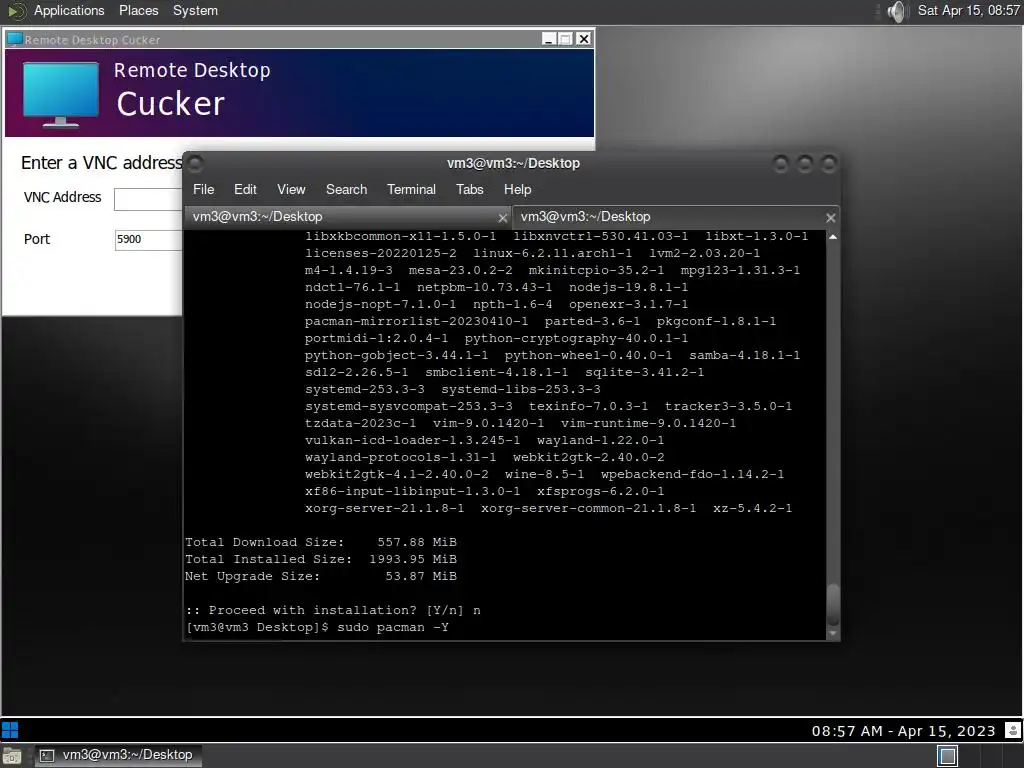Viewport: 1024px width, 768px height.
Task: Click the workspace switcher square in bottom panel
Action: (947, 756)
